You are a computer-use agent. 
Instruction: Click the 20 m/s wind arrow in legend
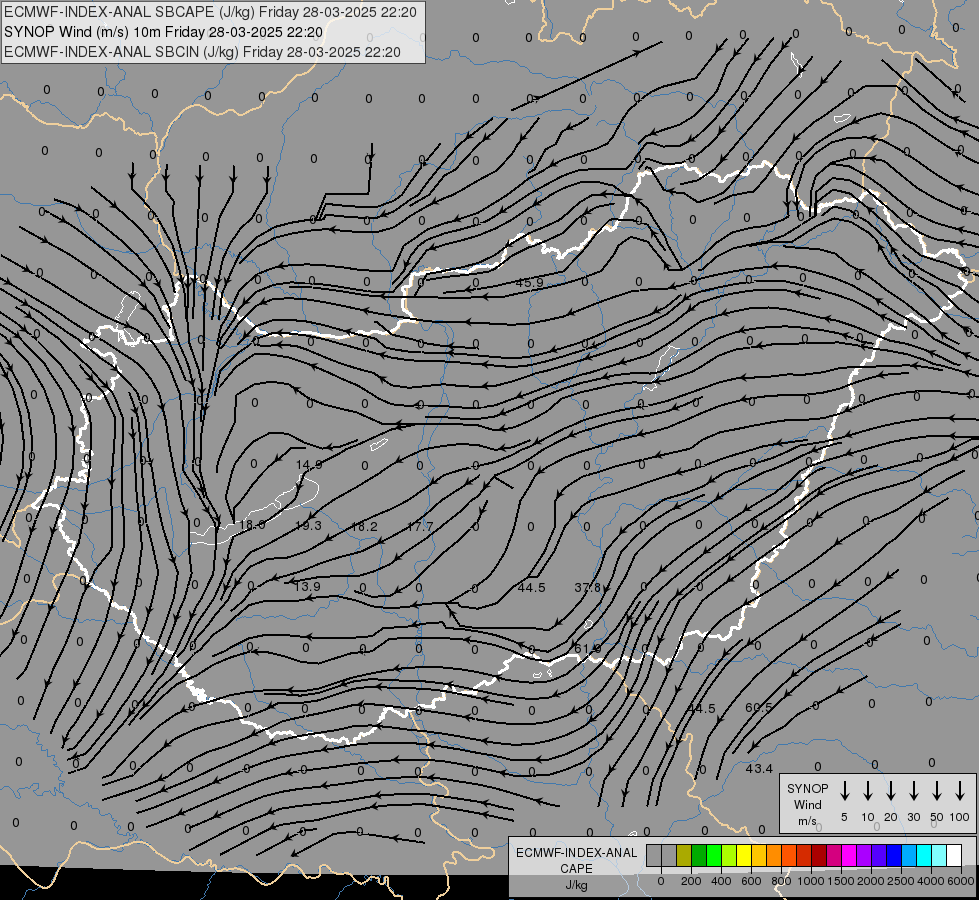(891, 791)
